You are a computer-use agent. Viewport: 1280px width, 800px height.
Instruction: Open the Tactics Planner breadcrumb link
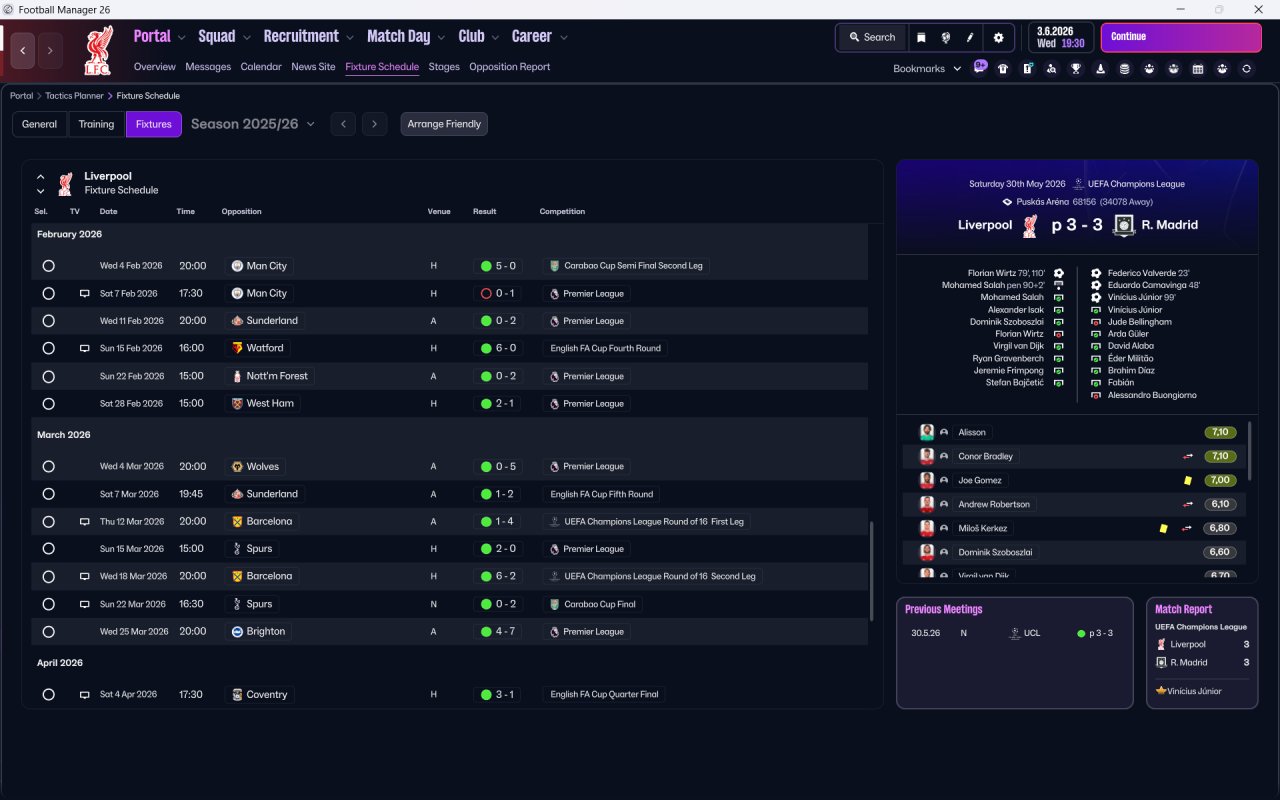pyautogui.click(x=74, y=96)
